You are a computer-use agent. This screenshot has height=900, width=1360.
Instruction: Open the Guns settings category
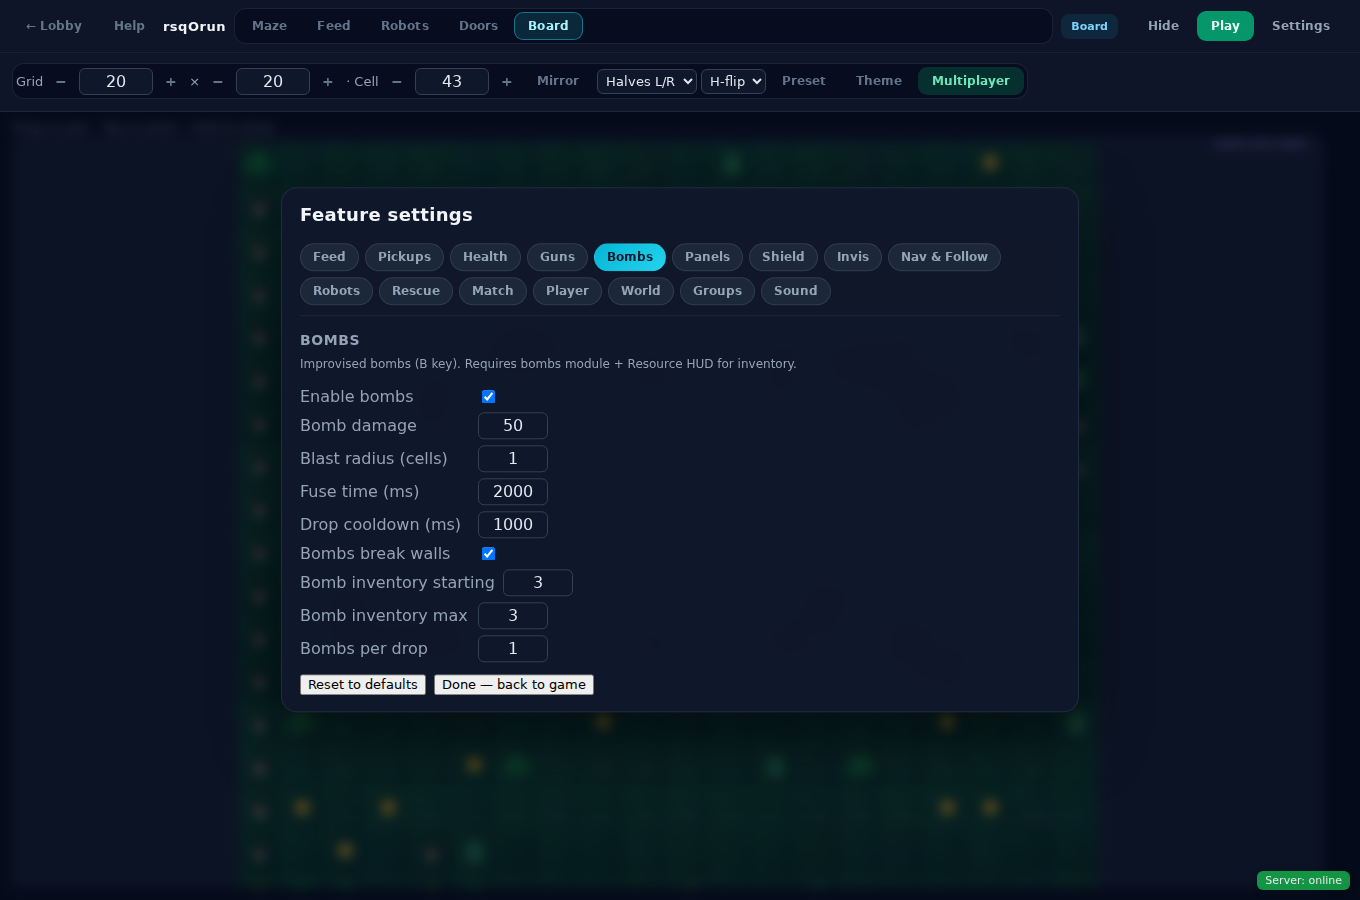557,257
